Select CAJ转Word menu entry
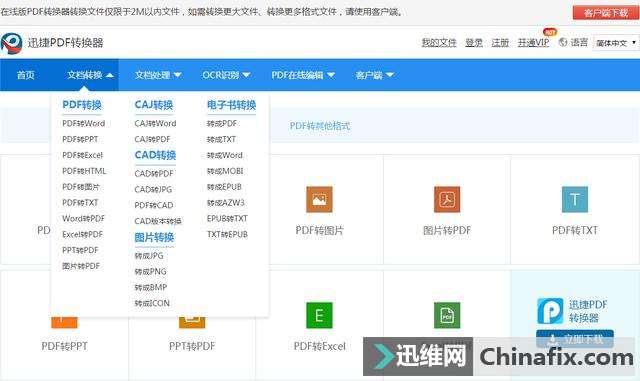 155,123
